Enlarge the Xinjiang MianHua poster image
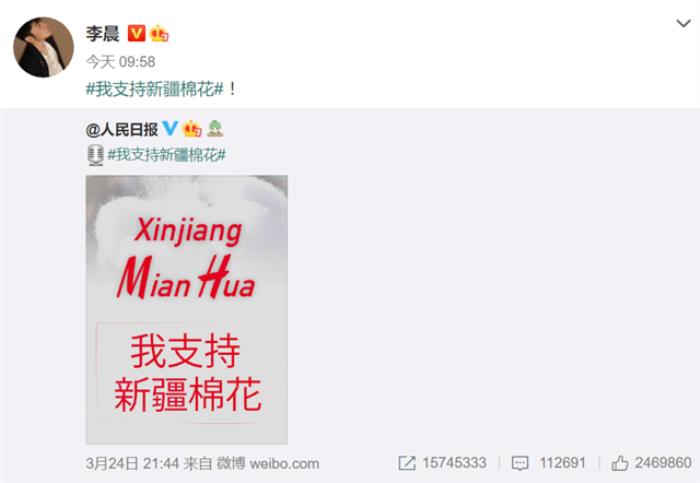Image resolution: width=700 pixels, height=483 pixels. [187, 310]
